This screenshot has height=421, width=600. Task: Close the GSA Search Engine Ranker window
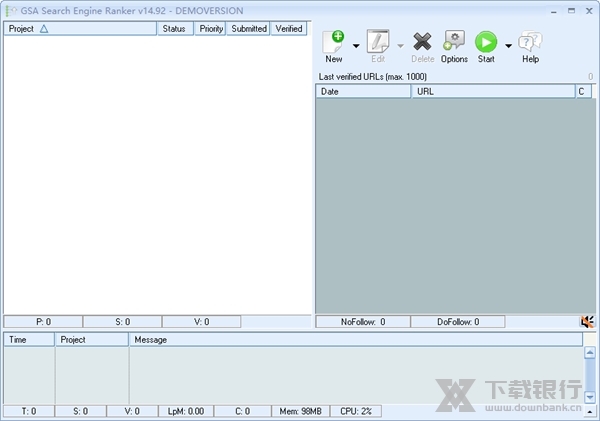[x=589, y=11]
